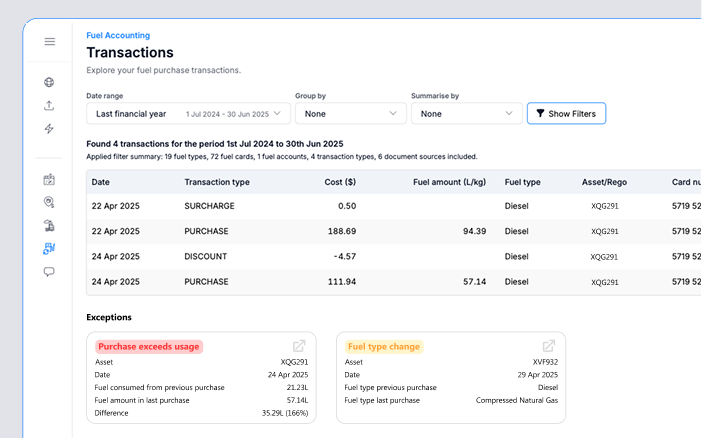Click the lightning bolt sidebar icon
The image size is (702, 438).
(x=49, y=129)
